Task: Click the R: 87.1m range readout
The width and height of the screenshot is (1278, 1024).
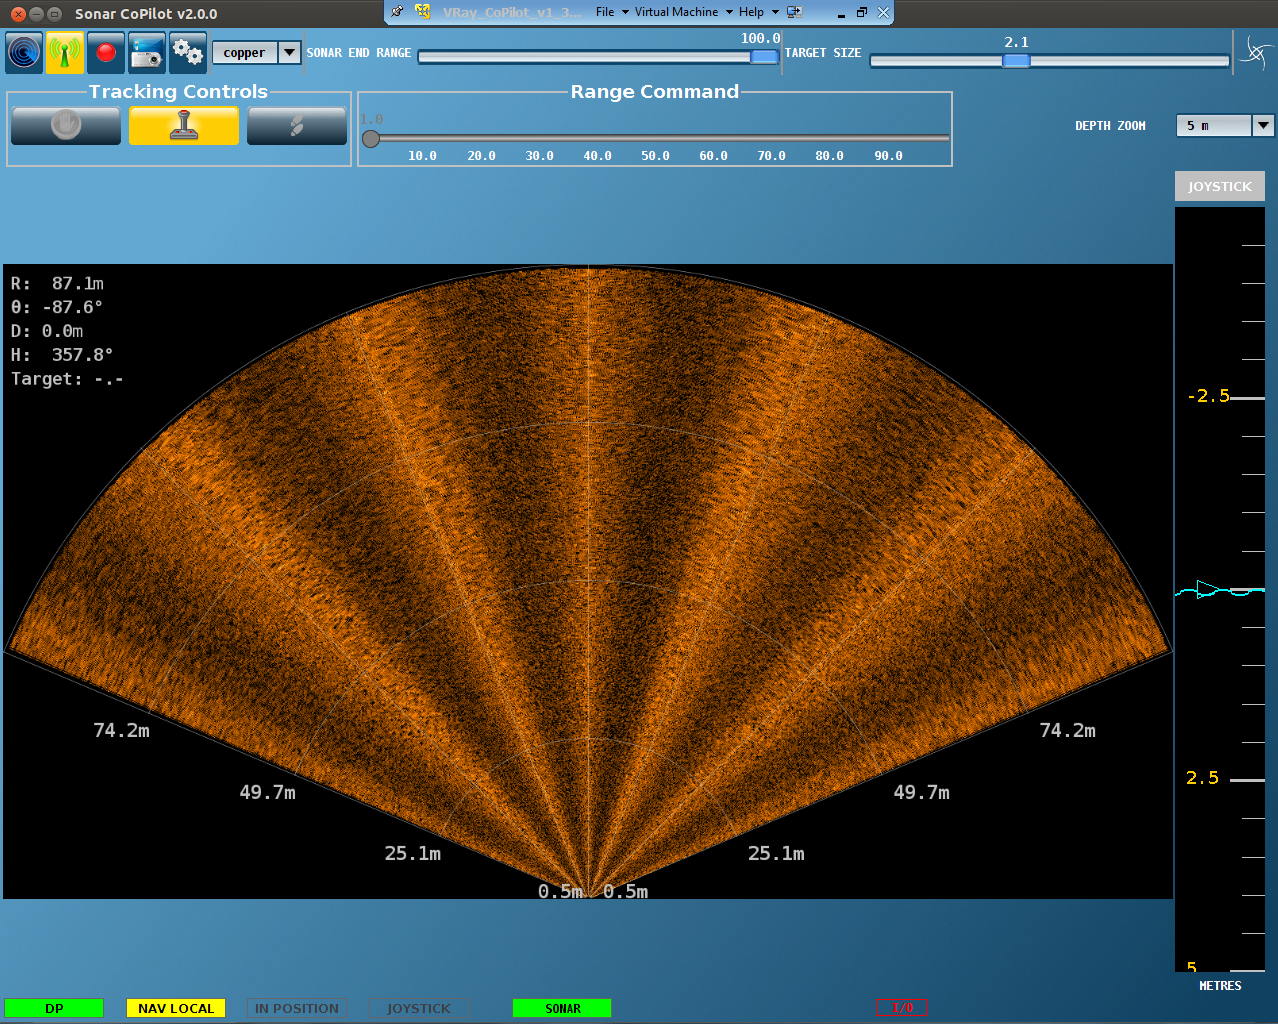Action: tap(57, 283)
